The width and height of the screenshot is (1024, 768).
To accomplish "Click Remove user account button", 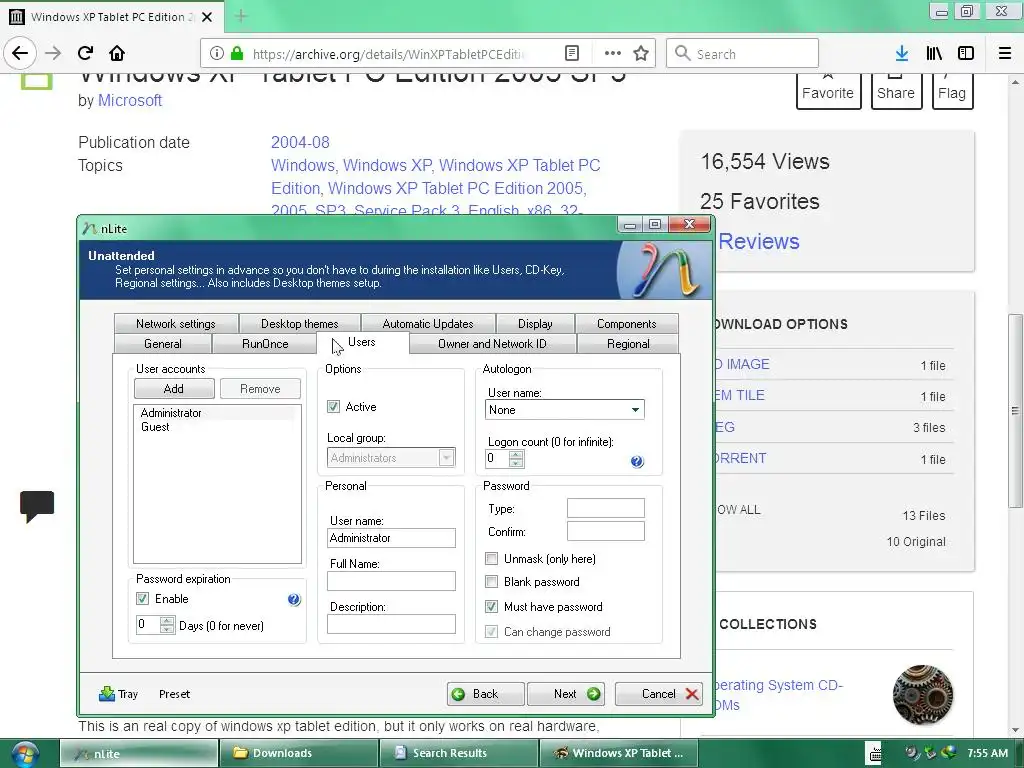I will click(260, 389).
